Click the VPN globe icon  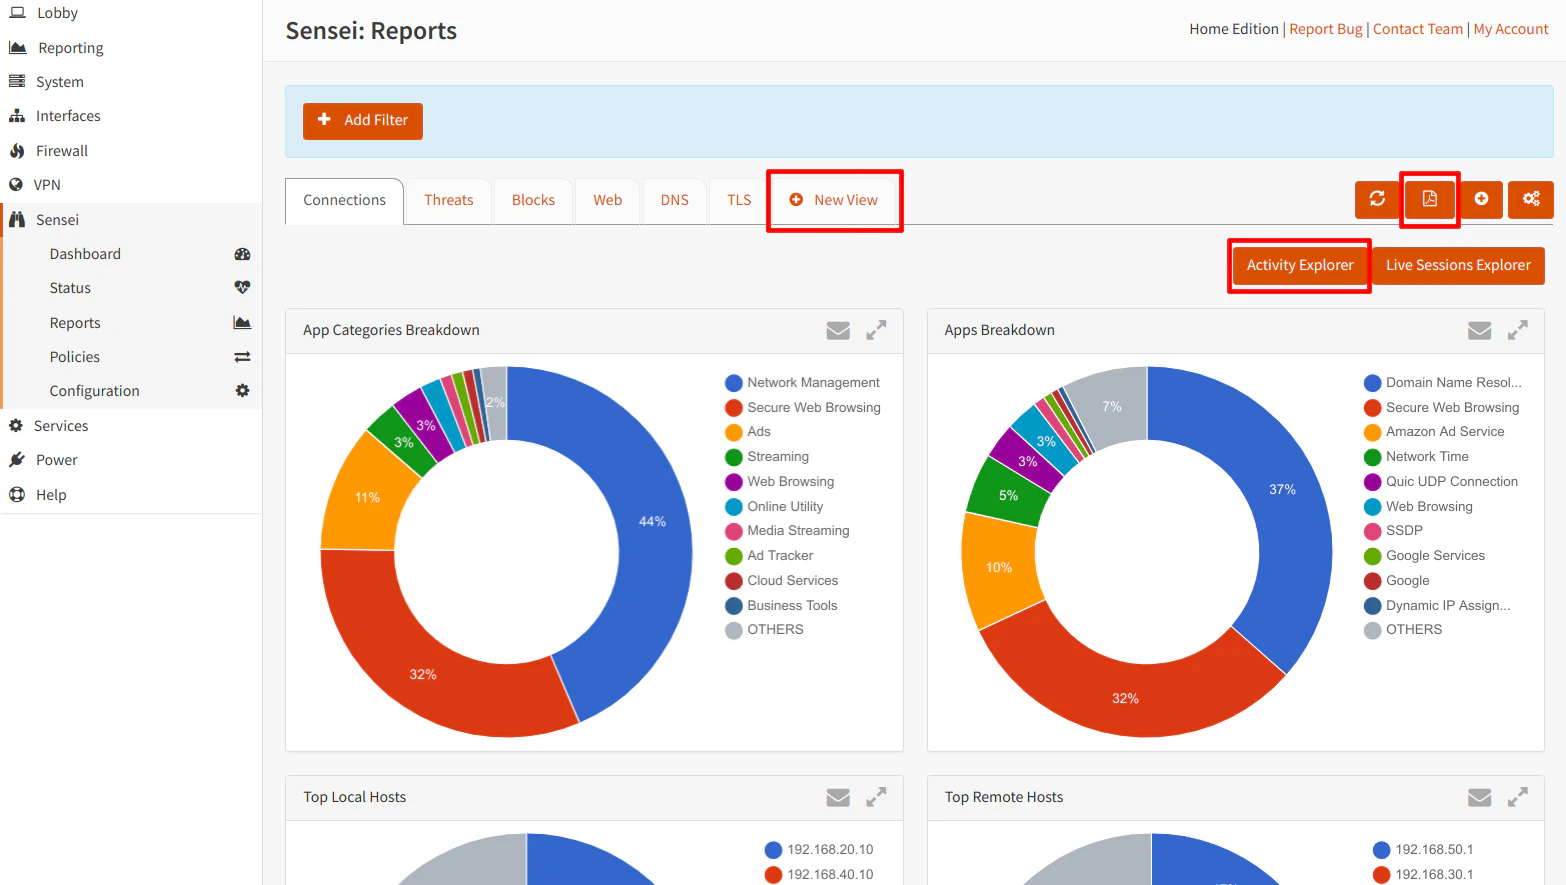(16, 185)
